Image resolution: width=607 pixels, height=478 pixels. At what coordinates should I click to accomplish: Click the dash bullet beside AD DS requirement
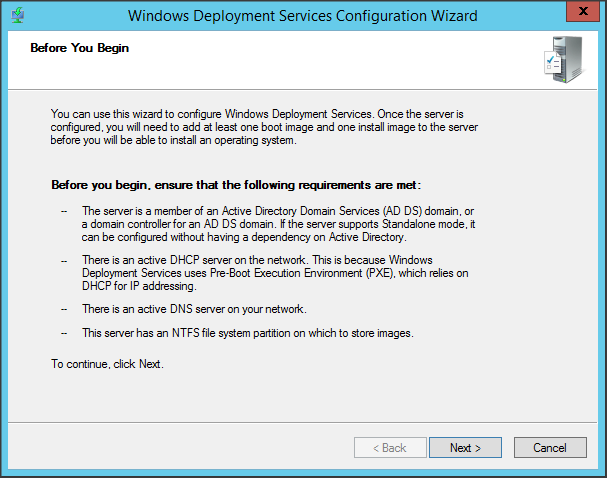[65, 211]
